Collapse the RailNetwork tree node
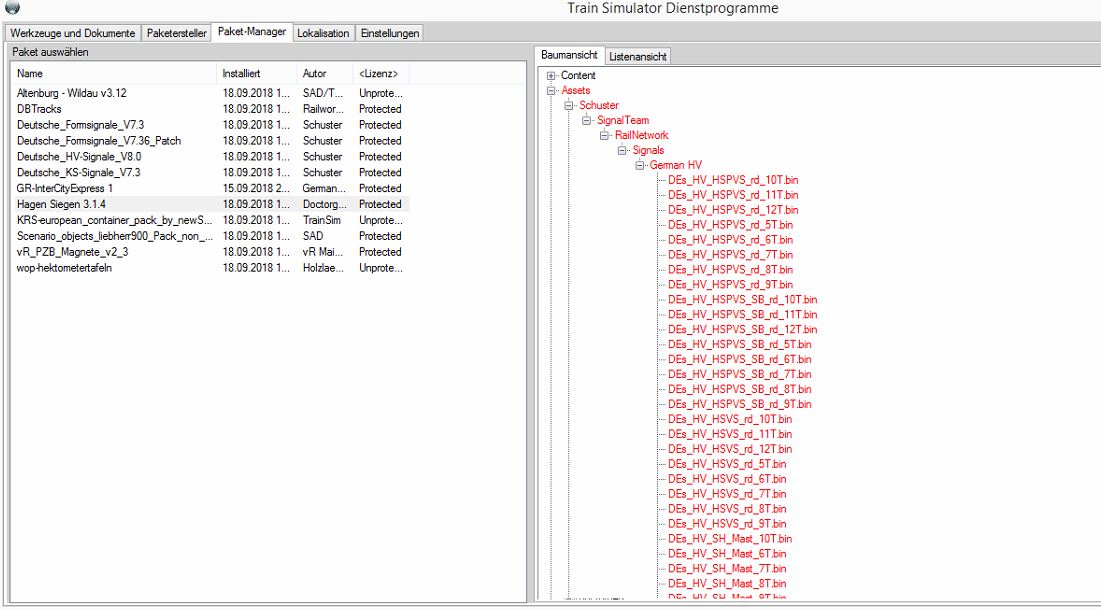 [604, 136]
